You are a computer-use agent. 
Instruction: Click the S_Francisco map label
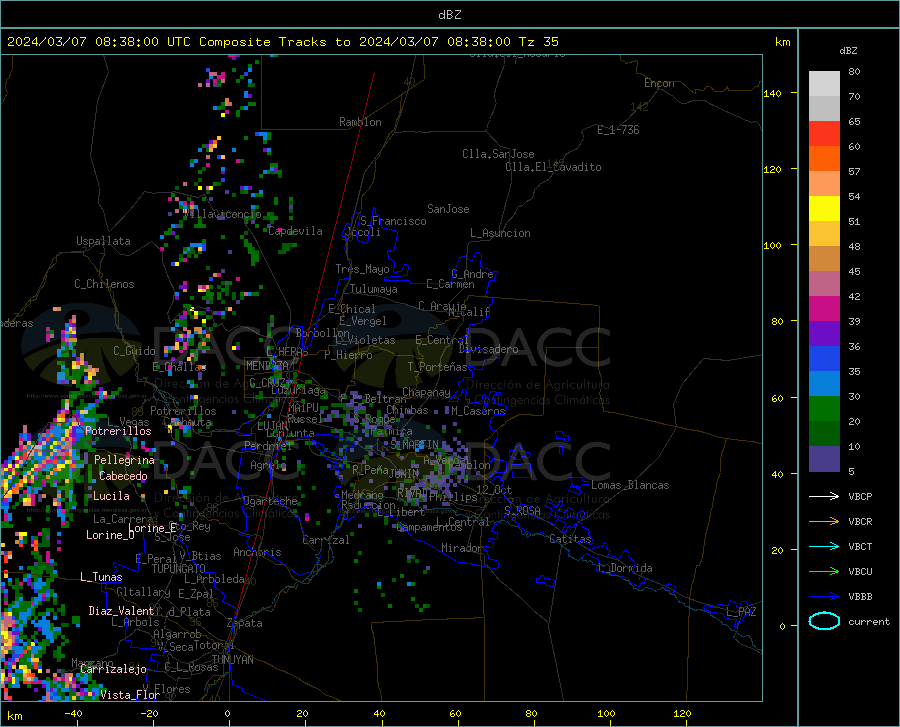point(394,221)
